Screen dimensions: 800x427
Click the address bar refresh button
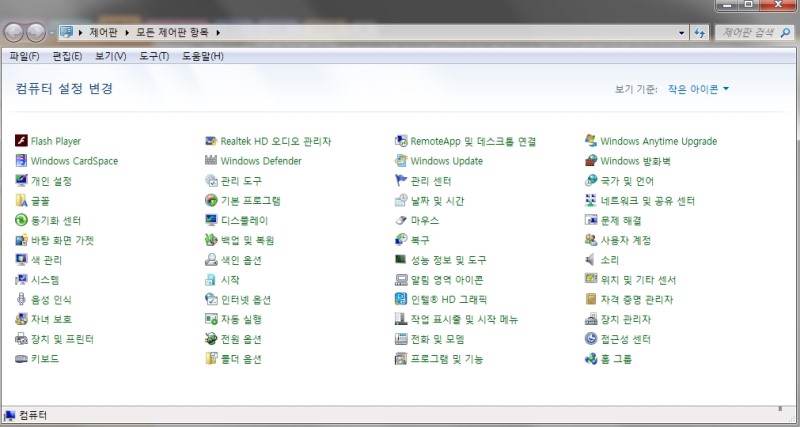[699, 33]
